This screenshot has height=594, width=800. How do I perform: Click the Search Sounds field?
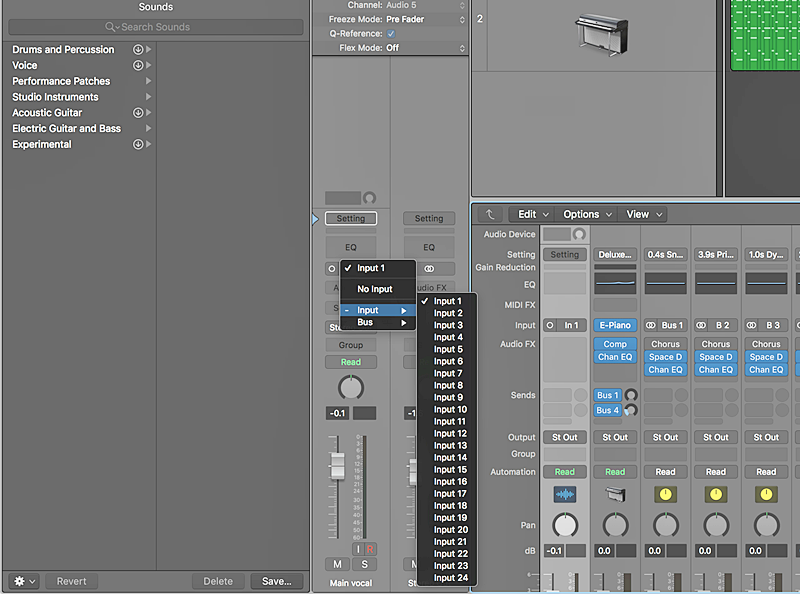point(156,27)
